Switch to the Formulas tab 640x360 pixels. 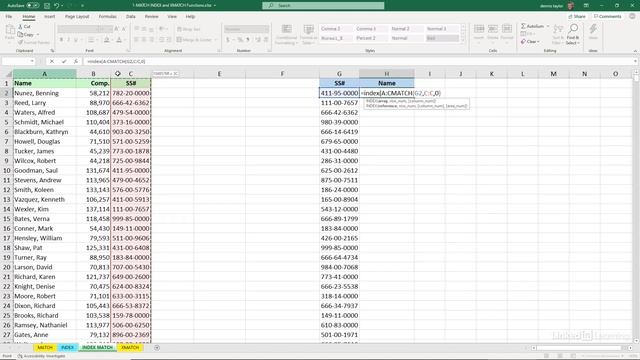click(x=108, y=16)
